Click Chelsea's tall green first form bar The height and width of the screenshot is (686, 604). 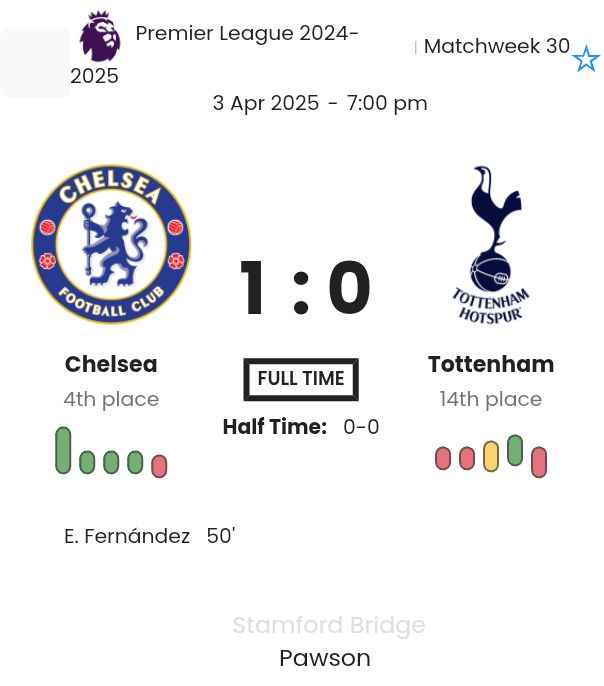[x=63, y=450]
